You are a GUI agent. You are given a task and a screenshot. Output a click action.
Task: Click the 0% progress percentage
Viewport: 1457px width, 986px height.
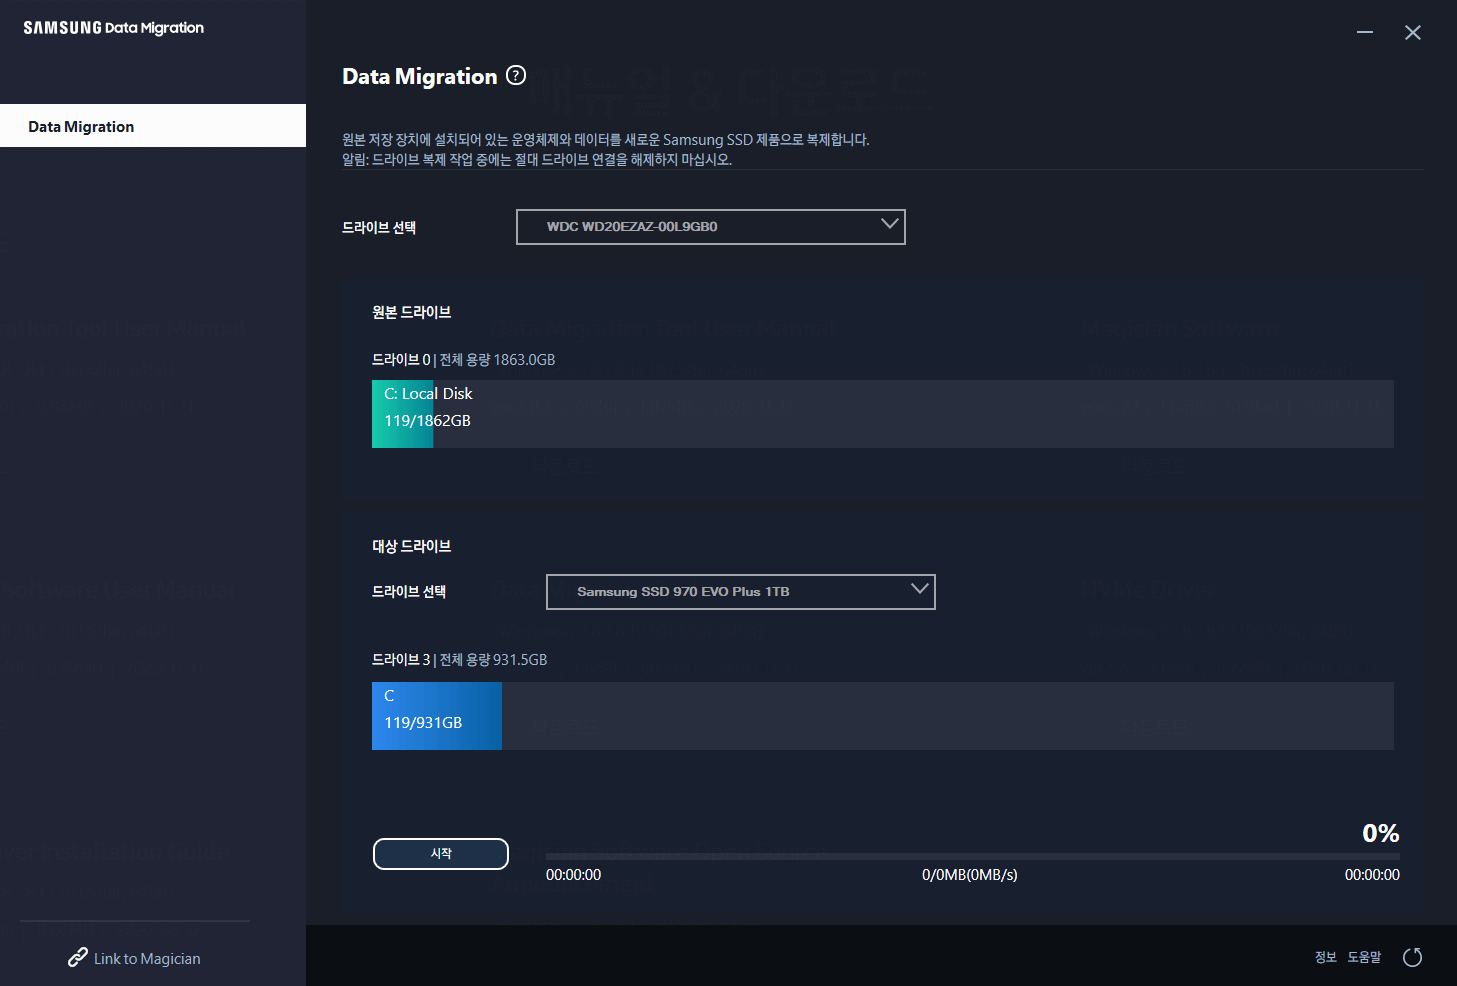(1381, 833)
